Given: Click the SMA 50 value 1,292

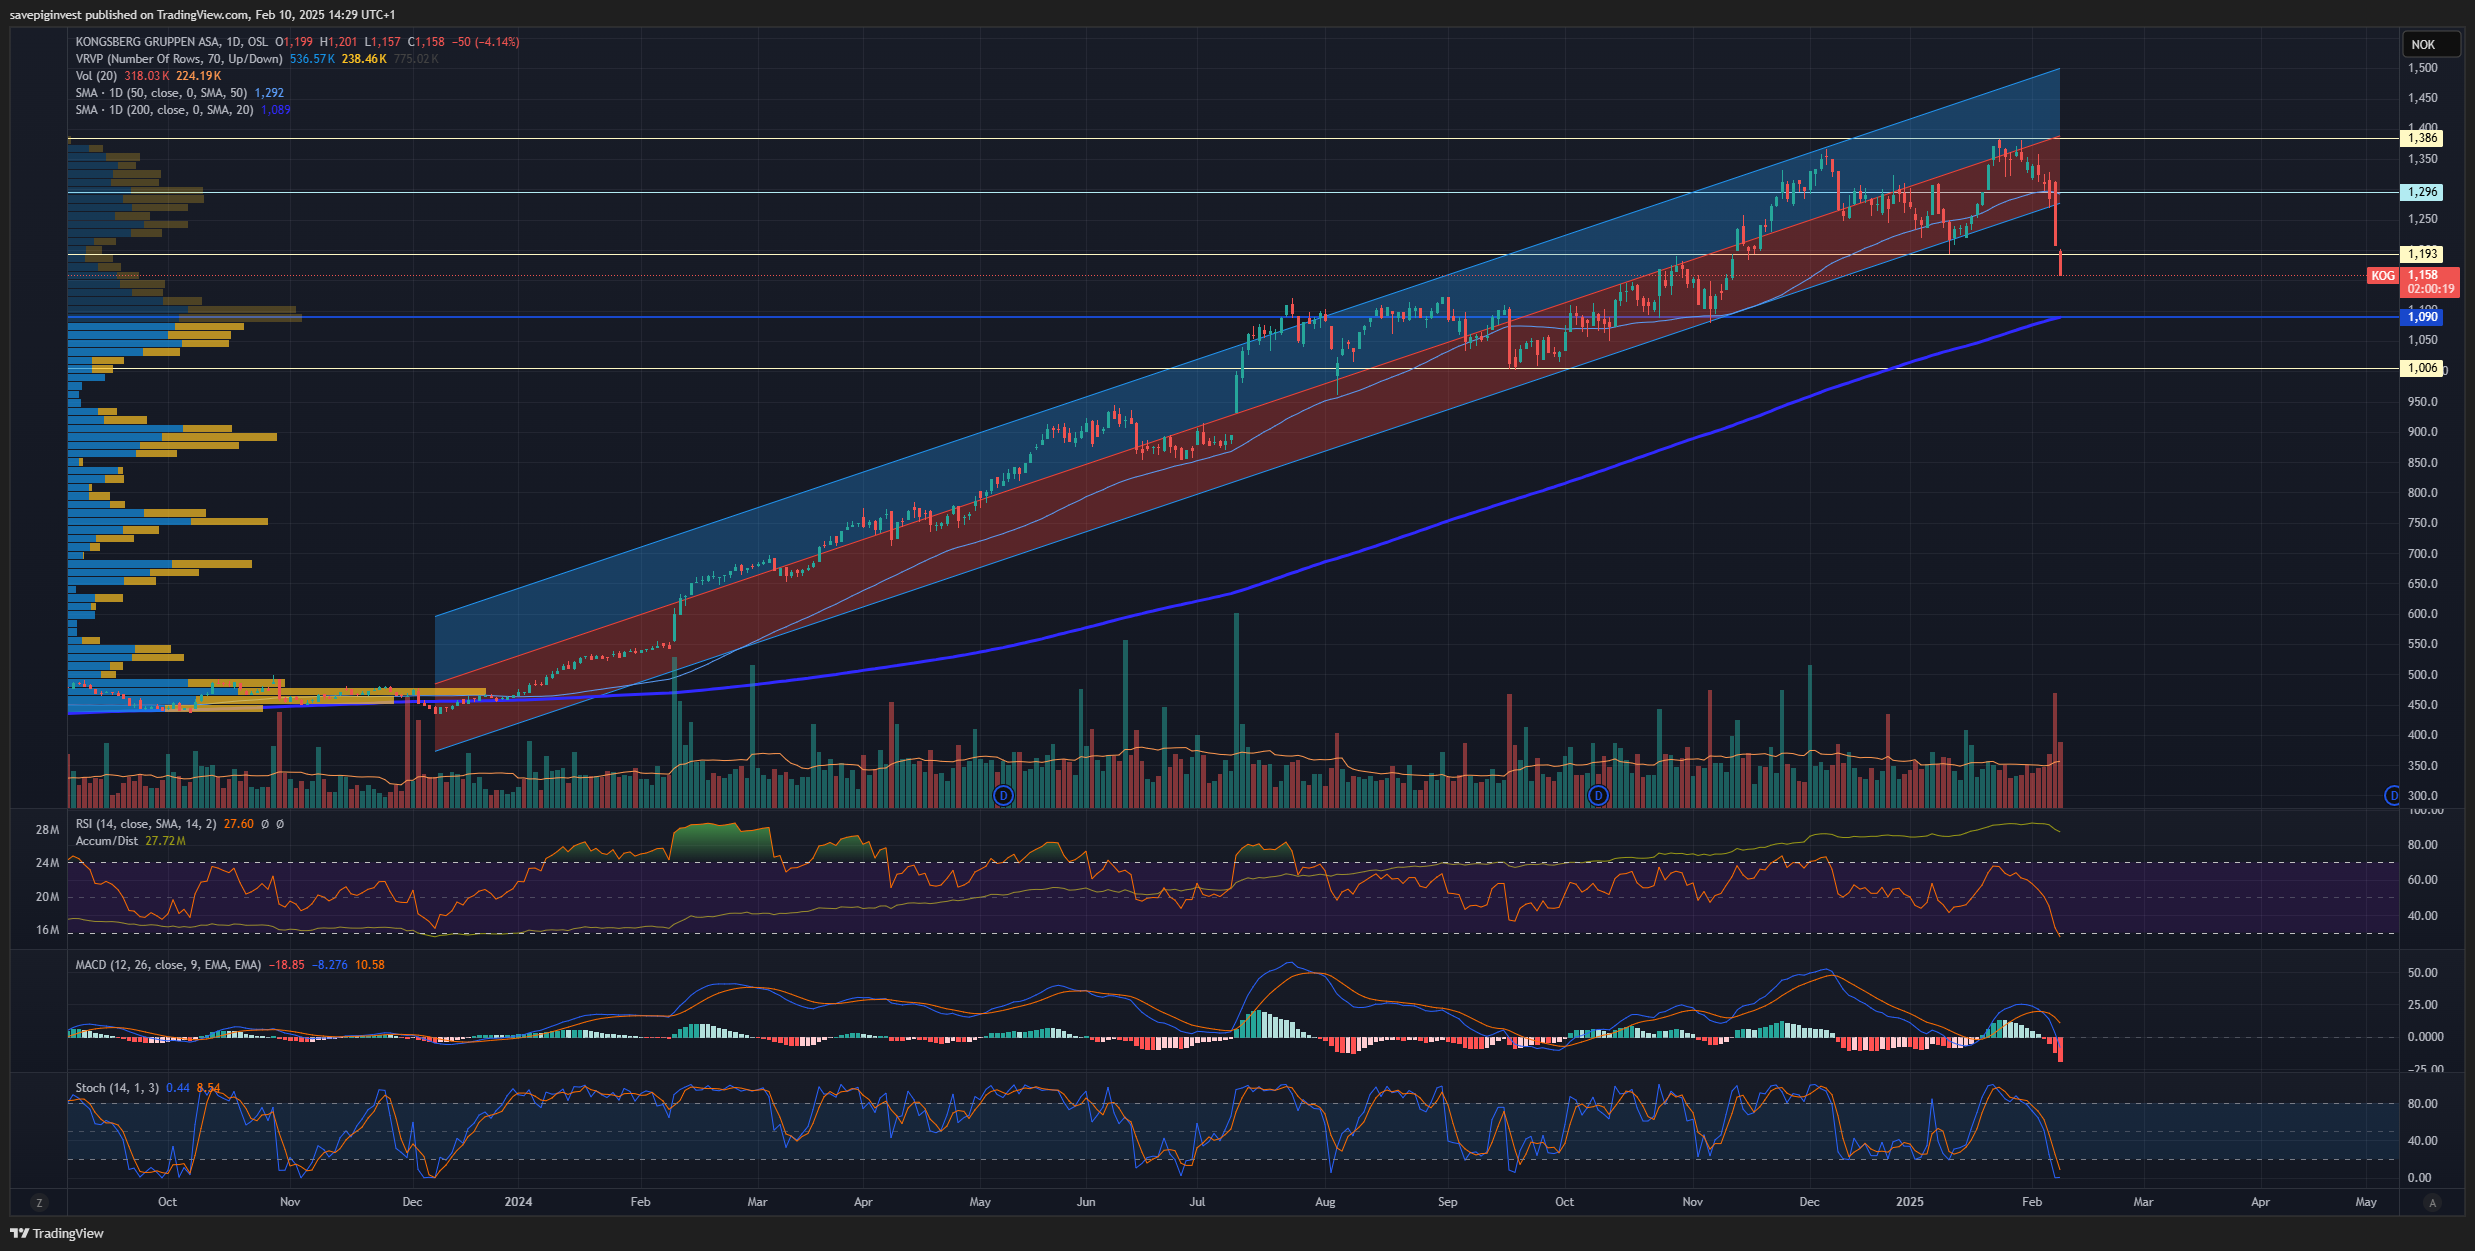Looking at the screenshot, I should pos(269,93).
